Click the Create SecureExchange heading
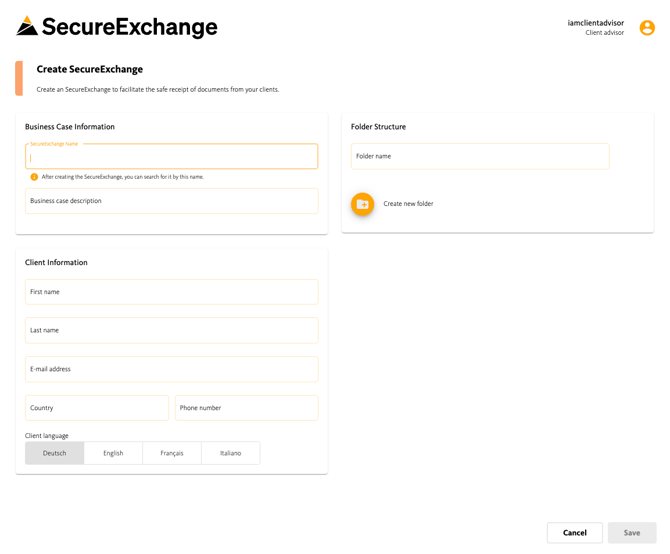 point(90,69)
